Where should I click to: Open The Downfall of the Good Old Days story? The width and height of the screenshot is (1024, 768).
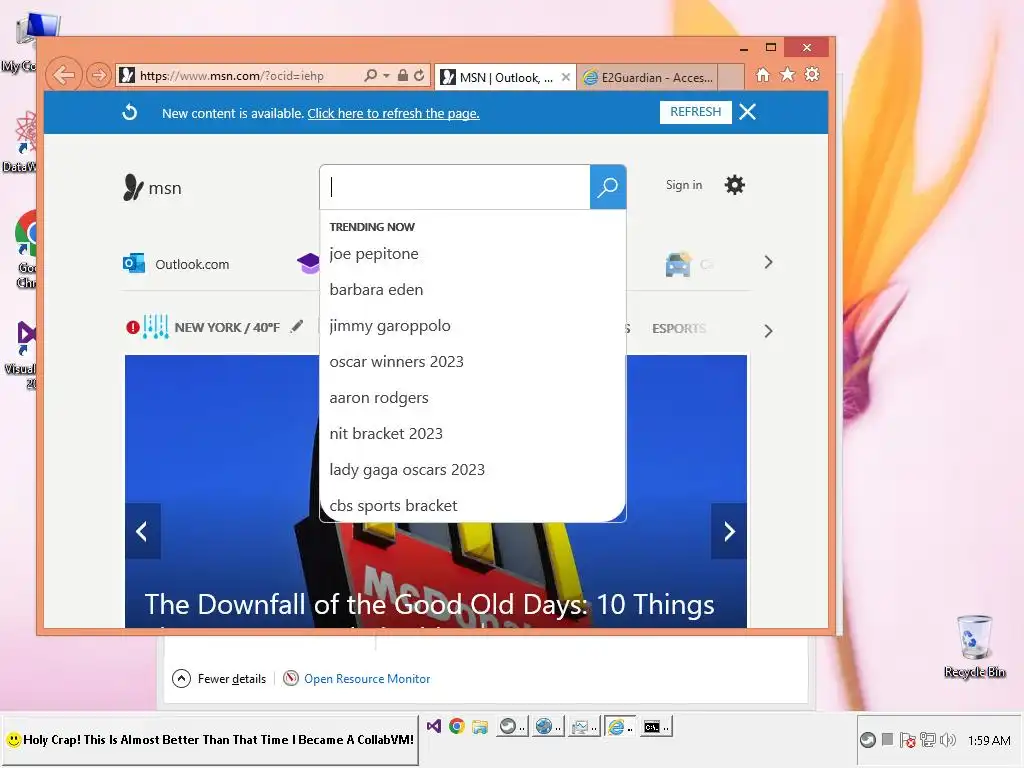[x=429, y=605]
